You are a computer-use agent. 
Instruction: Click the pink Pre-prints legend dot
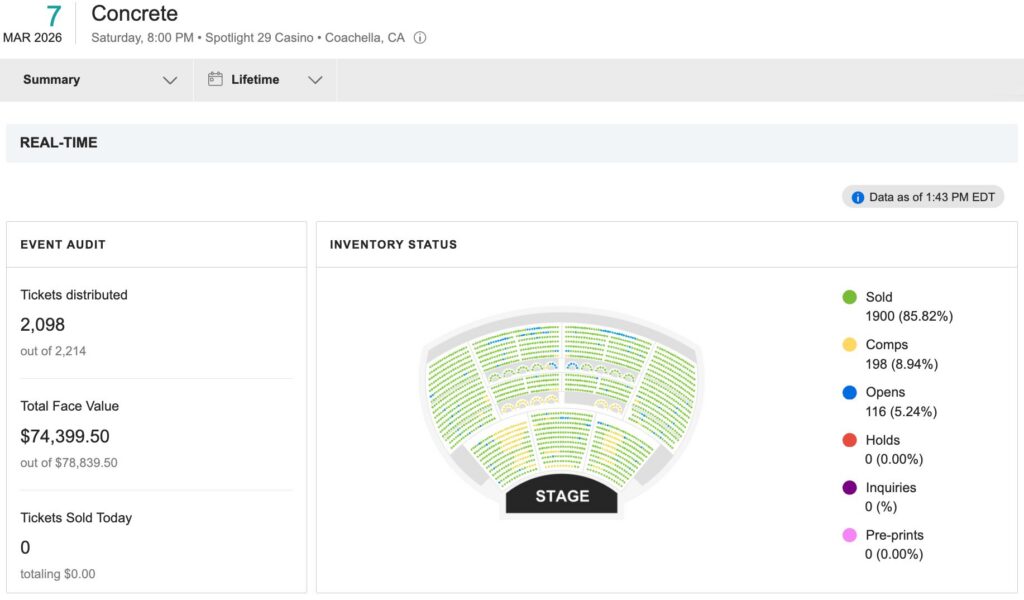849,535
